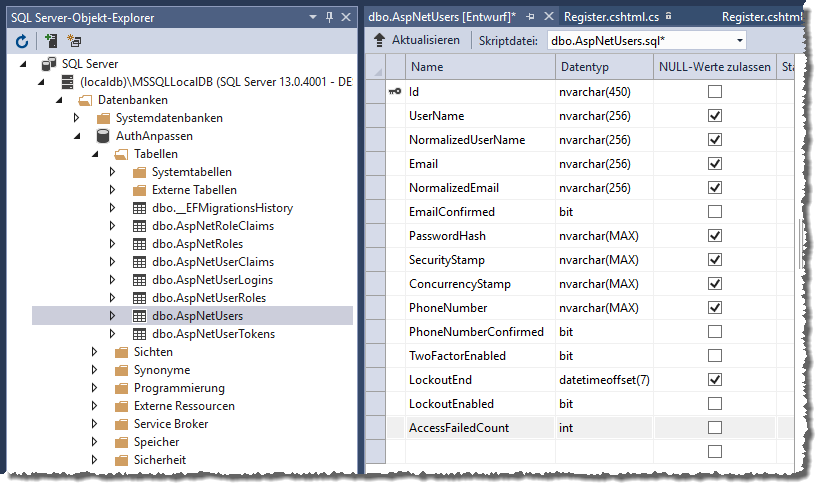Click the Datentyp column header
823x491 pixels.
pos(604,67)
